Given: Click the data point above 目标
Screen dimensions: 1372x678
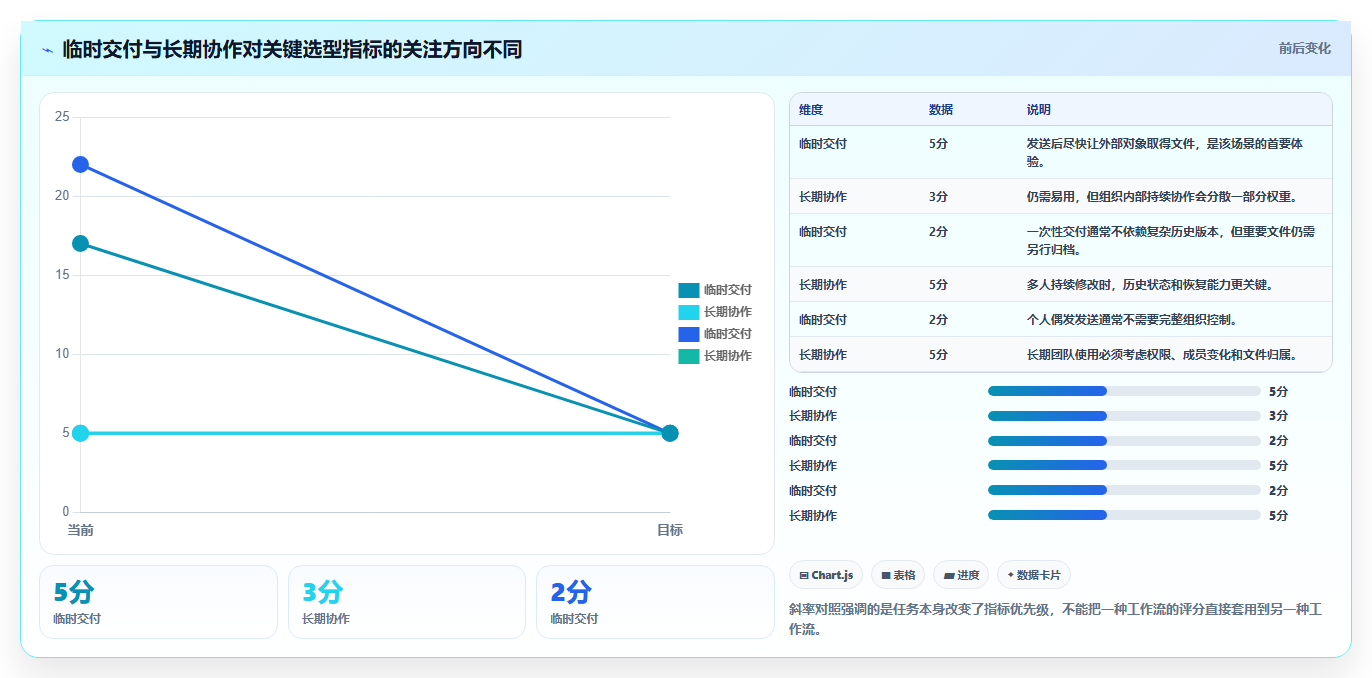Looking at the screenshot, I should click(670, 433).
